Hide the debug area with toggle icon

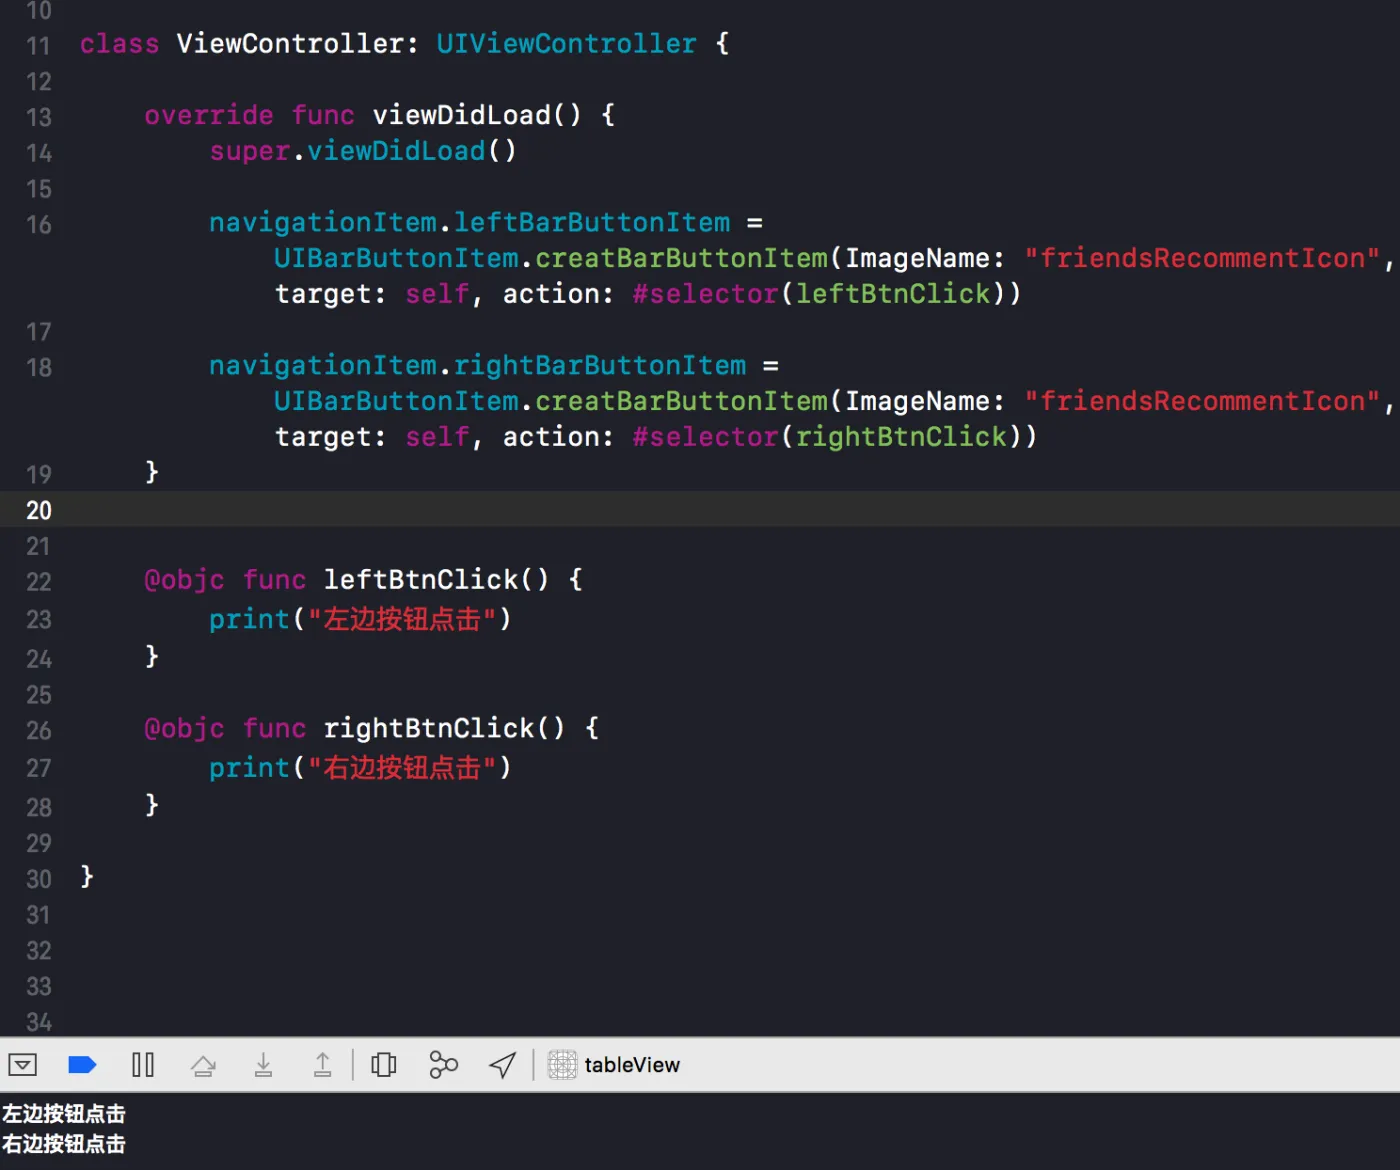pyautogui.click(x=22, y=1065)
